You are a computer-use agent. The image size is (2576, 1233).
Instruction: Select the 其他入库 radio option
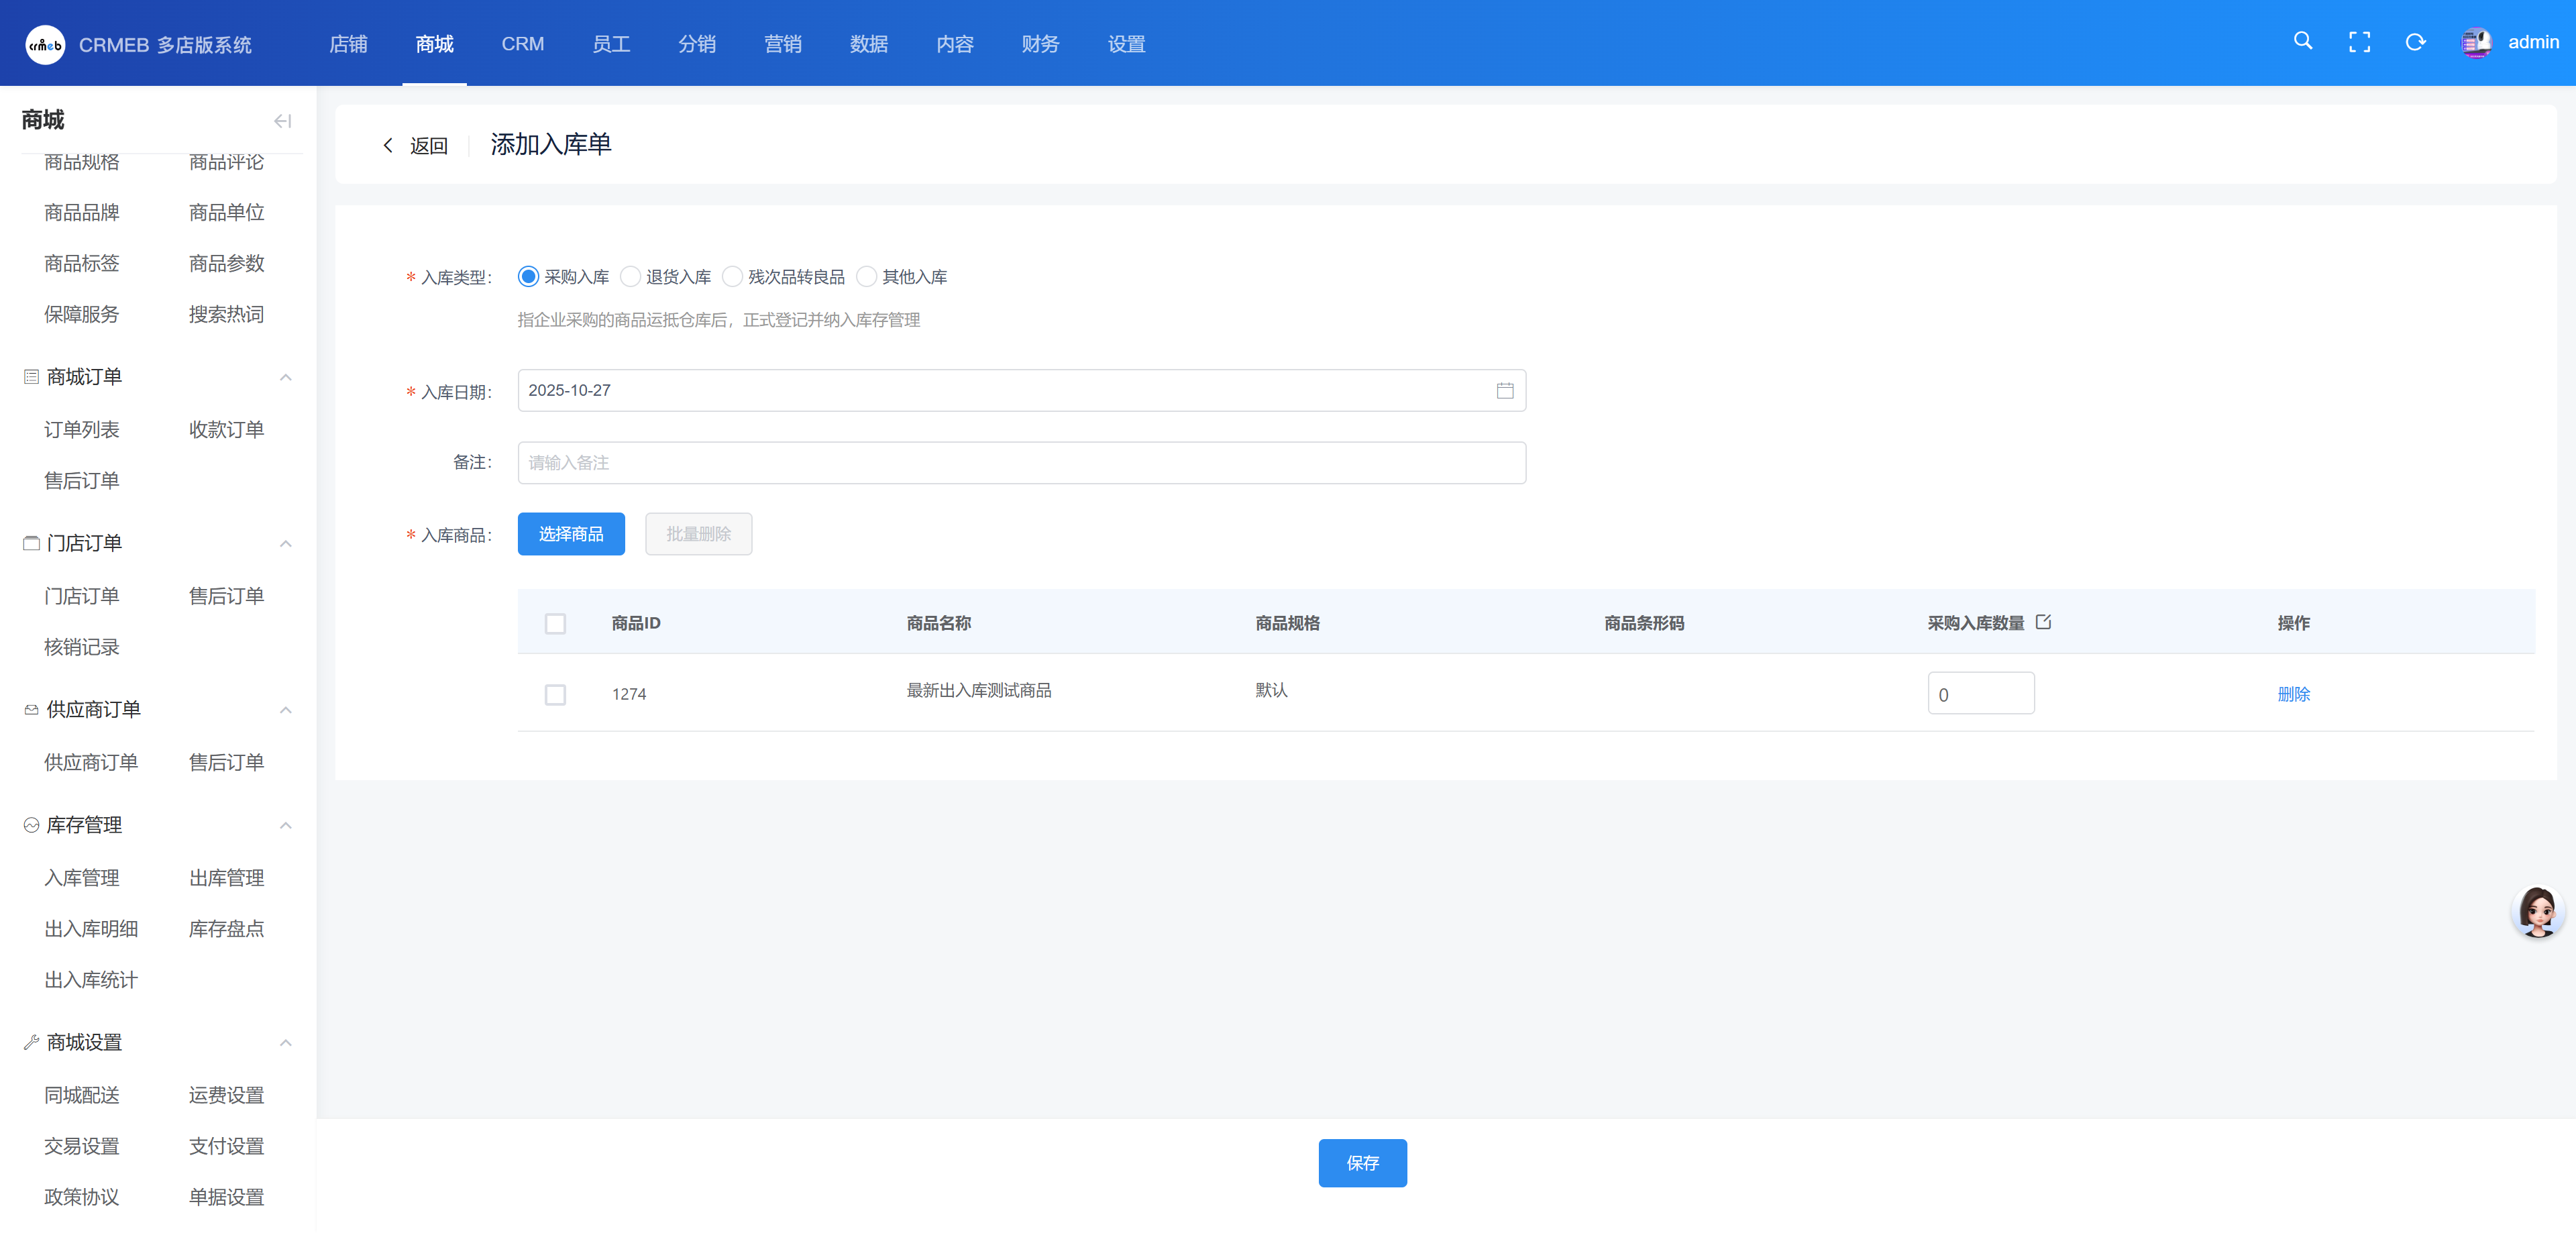866,277
